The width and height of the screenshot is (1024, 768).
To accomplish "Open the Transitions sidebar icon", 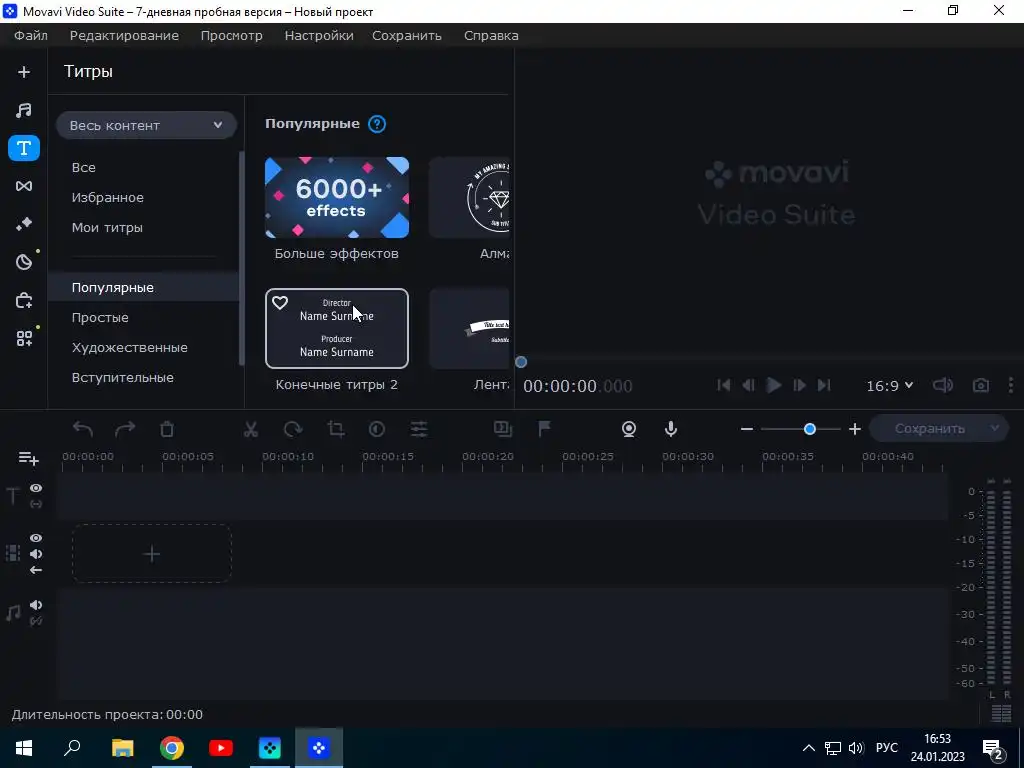I will [24, 186].
